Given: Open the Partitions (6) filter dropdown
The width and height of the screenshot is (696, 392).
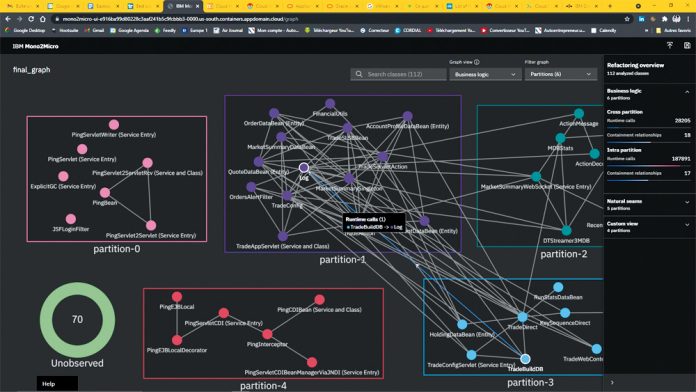Looking at the screenshot, I should pyautogui.click(x=561, y=74).
